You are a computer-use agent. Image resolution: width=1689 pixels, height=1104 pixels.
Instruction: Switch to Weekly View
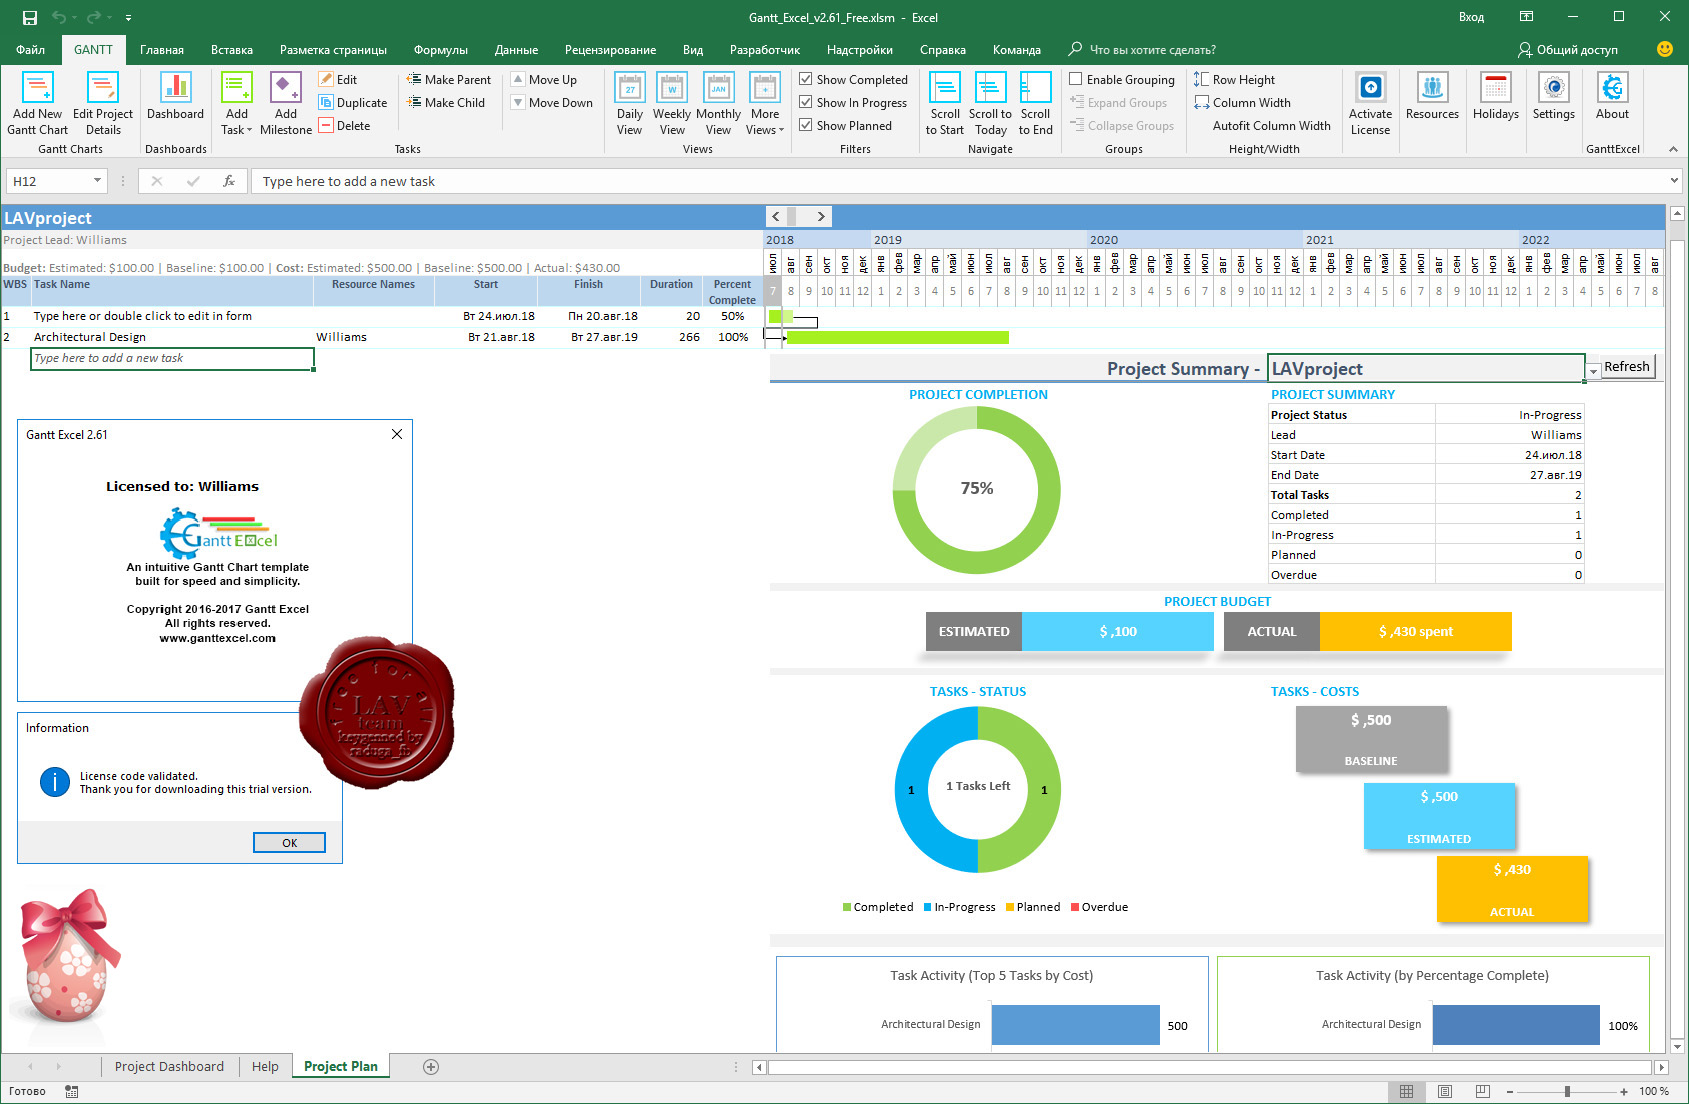(672, 104)
